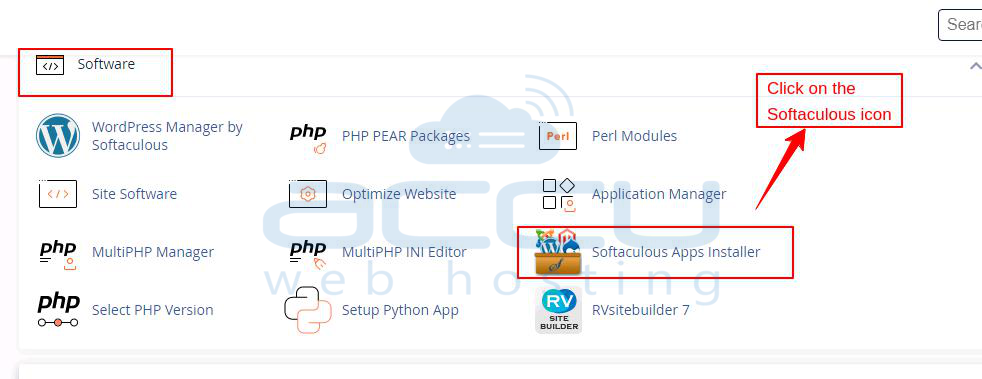
Task: Click the Software section code icon
Action: 49,65
